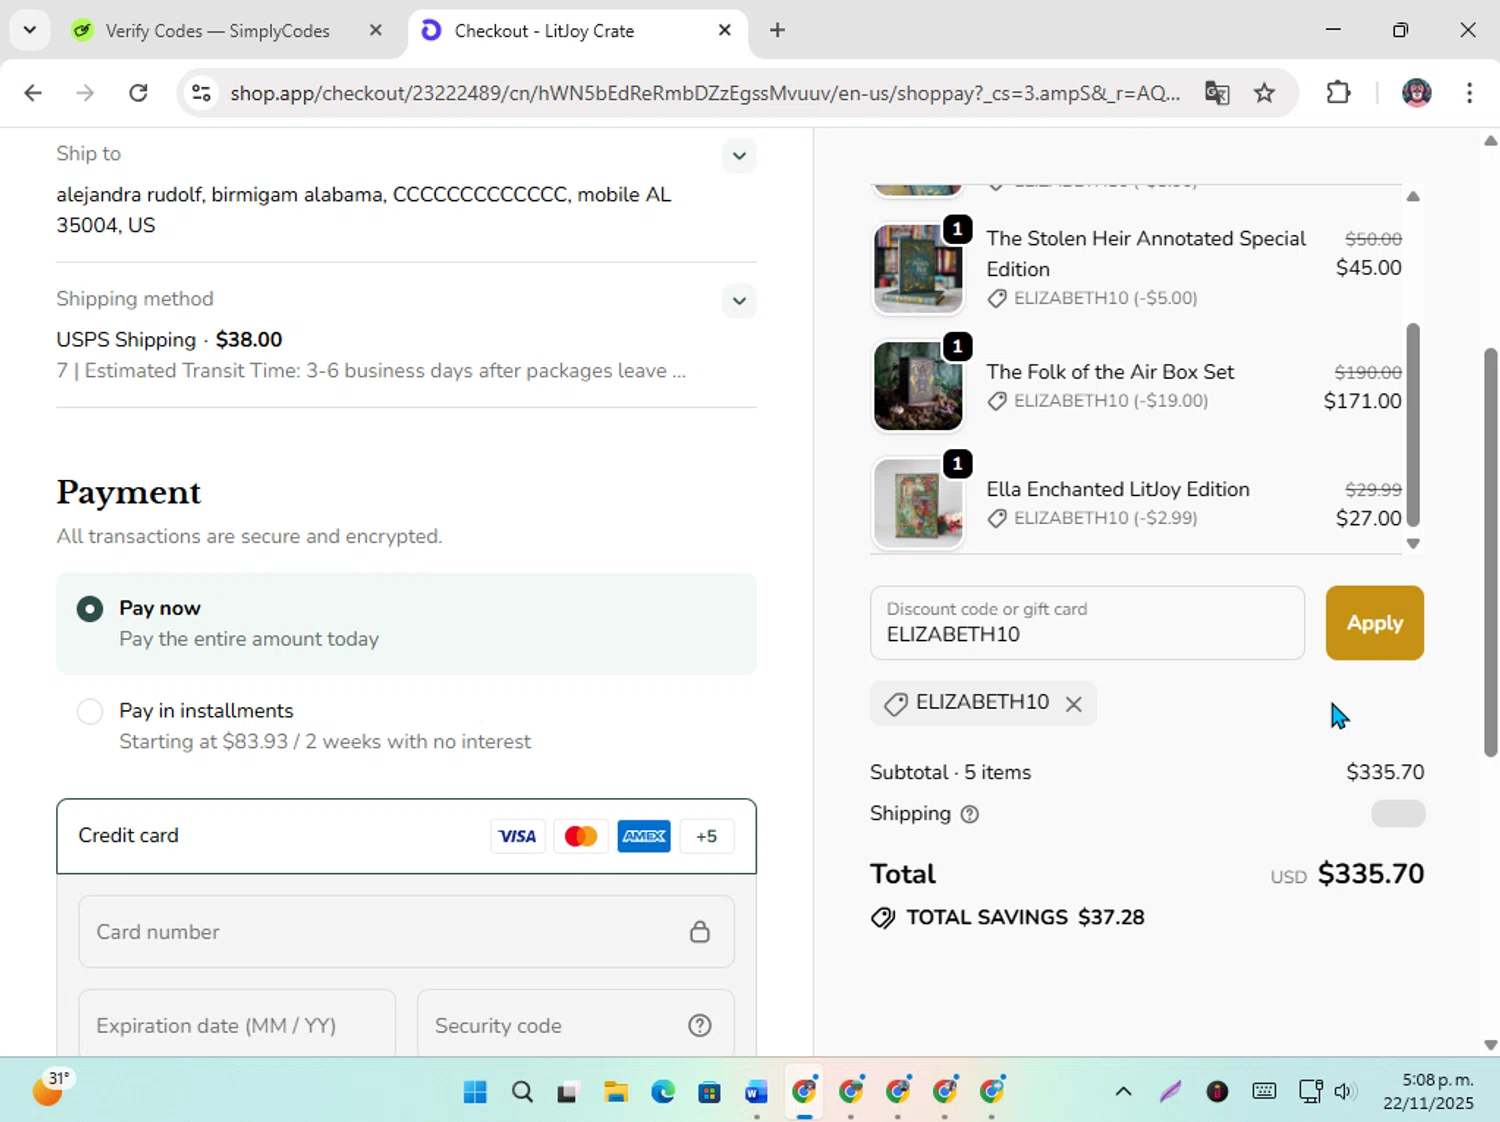The image size is (1500, 1122).
Task: Open a new browser tab
Action: click(x=777, y=30)
